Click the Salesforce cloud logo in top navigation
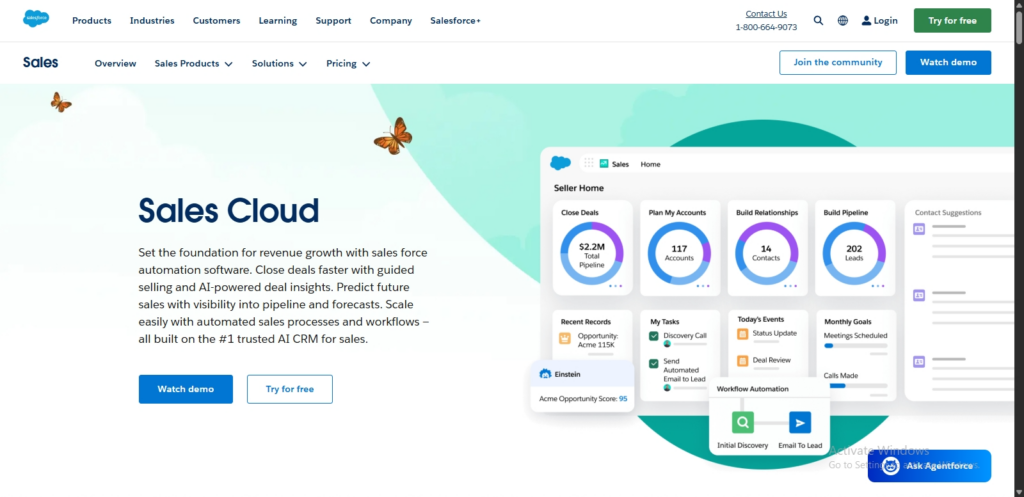 (x=36, y=20)
